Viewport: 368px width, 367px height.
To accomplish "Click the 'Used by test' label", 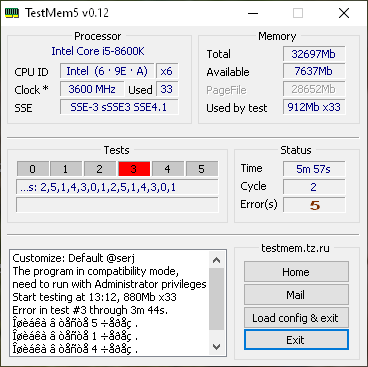I will tap(237, 108).
